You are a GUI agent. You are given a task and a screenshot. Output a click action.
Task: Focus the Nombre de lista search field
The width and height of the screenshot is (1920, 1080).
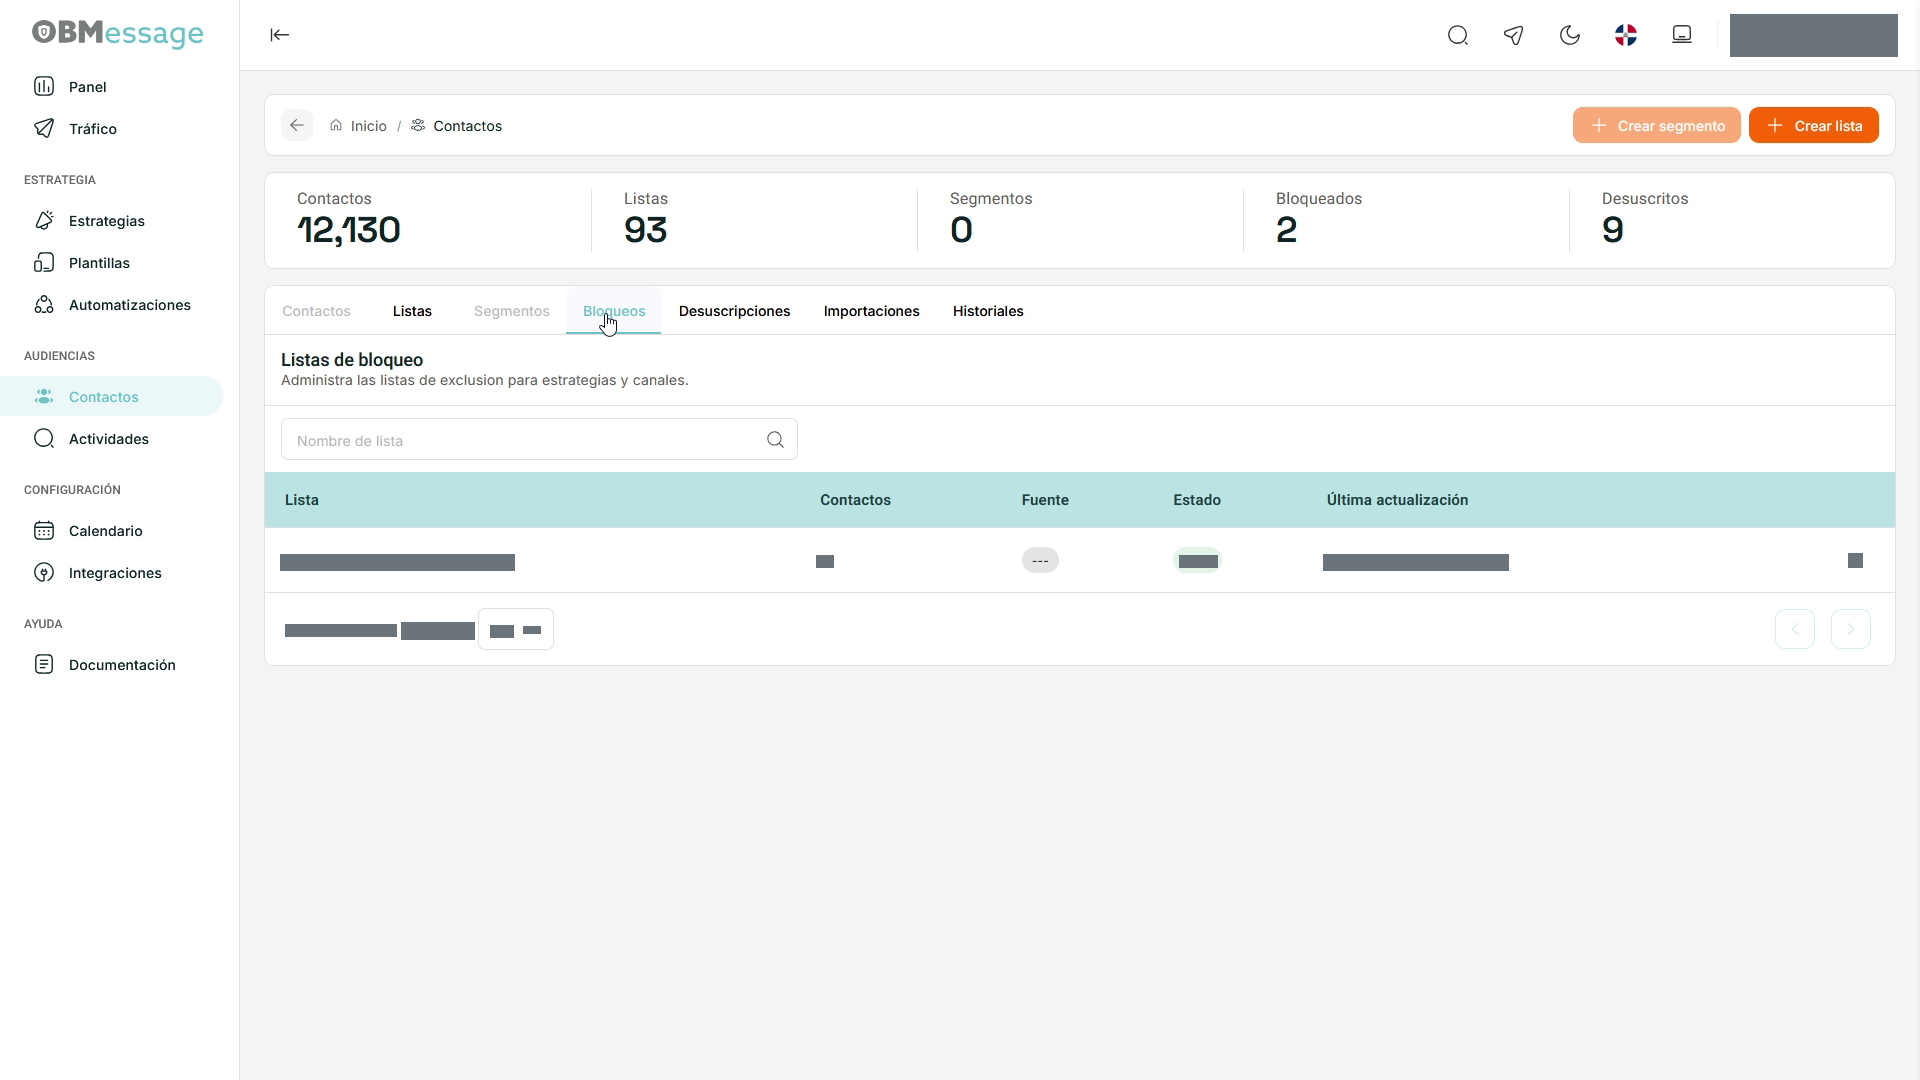[539, 440]
